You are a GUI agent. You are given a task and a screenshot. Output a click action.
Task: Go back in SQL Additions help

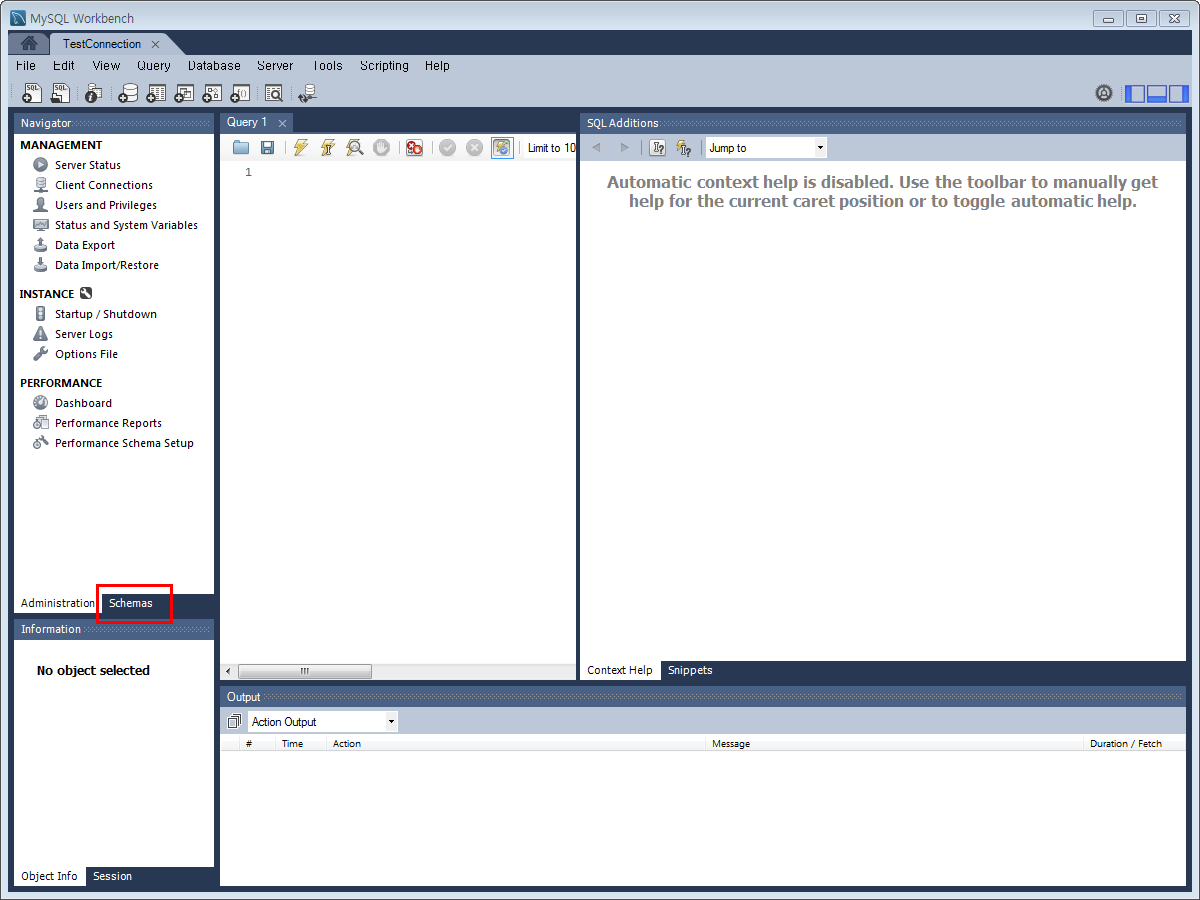(597, 148)
